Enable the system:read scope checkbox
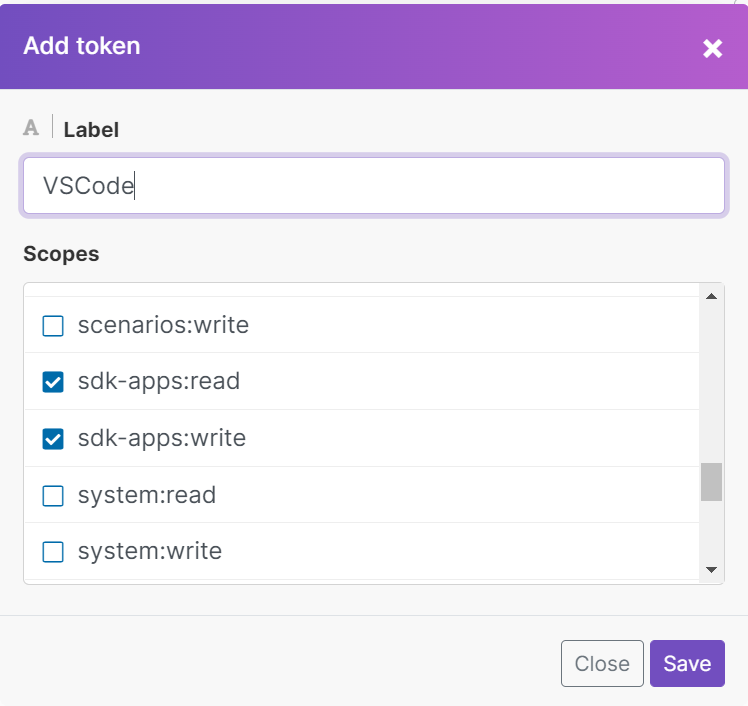The width and height of the screenshot is (748, 706). (53, 496)
